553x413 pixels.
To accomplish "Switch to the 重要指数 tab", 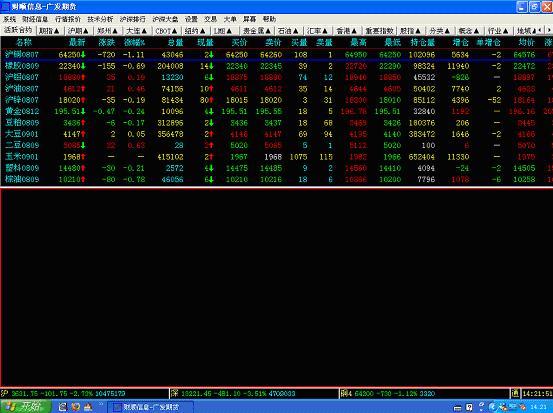I will pyautogui.click(x=379, y=31).
